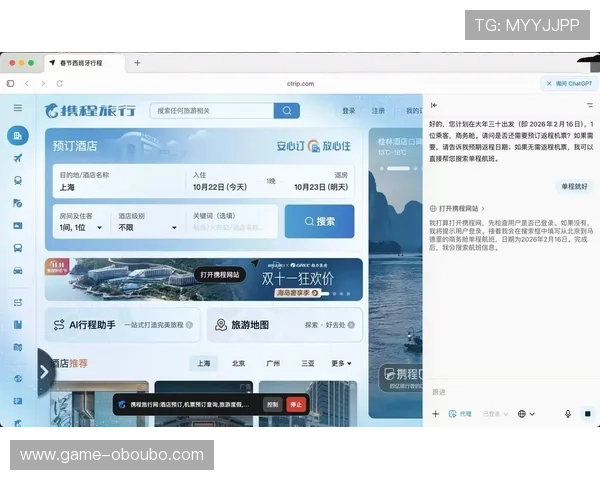Select the 广州 hotel recommendation tab

pos(273,363)
